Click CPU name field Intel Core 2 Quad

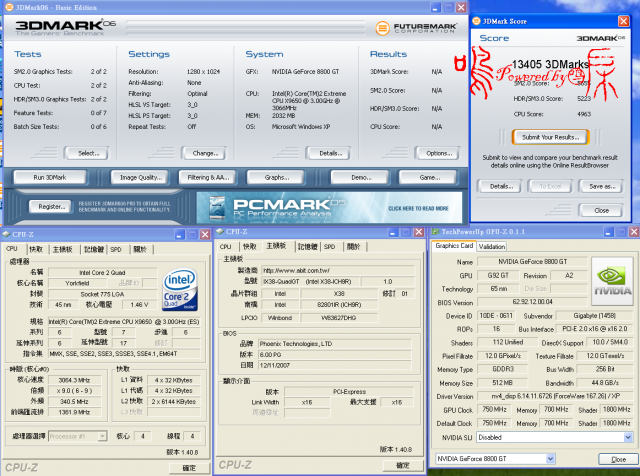[102, 272]
